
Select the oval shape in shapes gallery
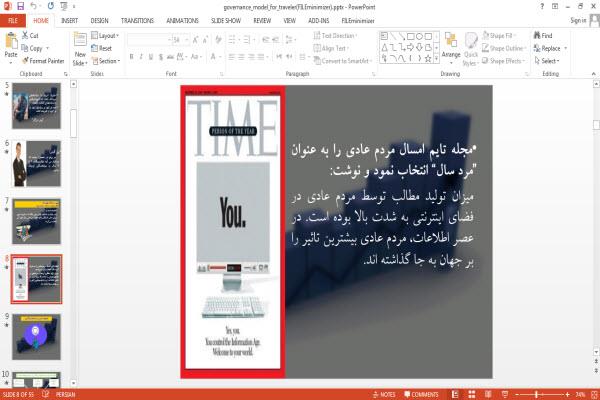point(419,36)
